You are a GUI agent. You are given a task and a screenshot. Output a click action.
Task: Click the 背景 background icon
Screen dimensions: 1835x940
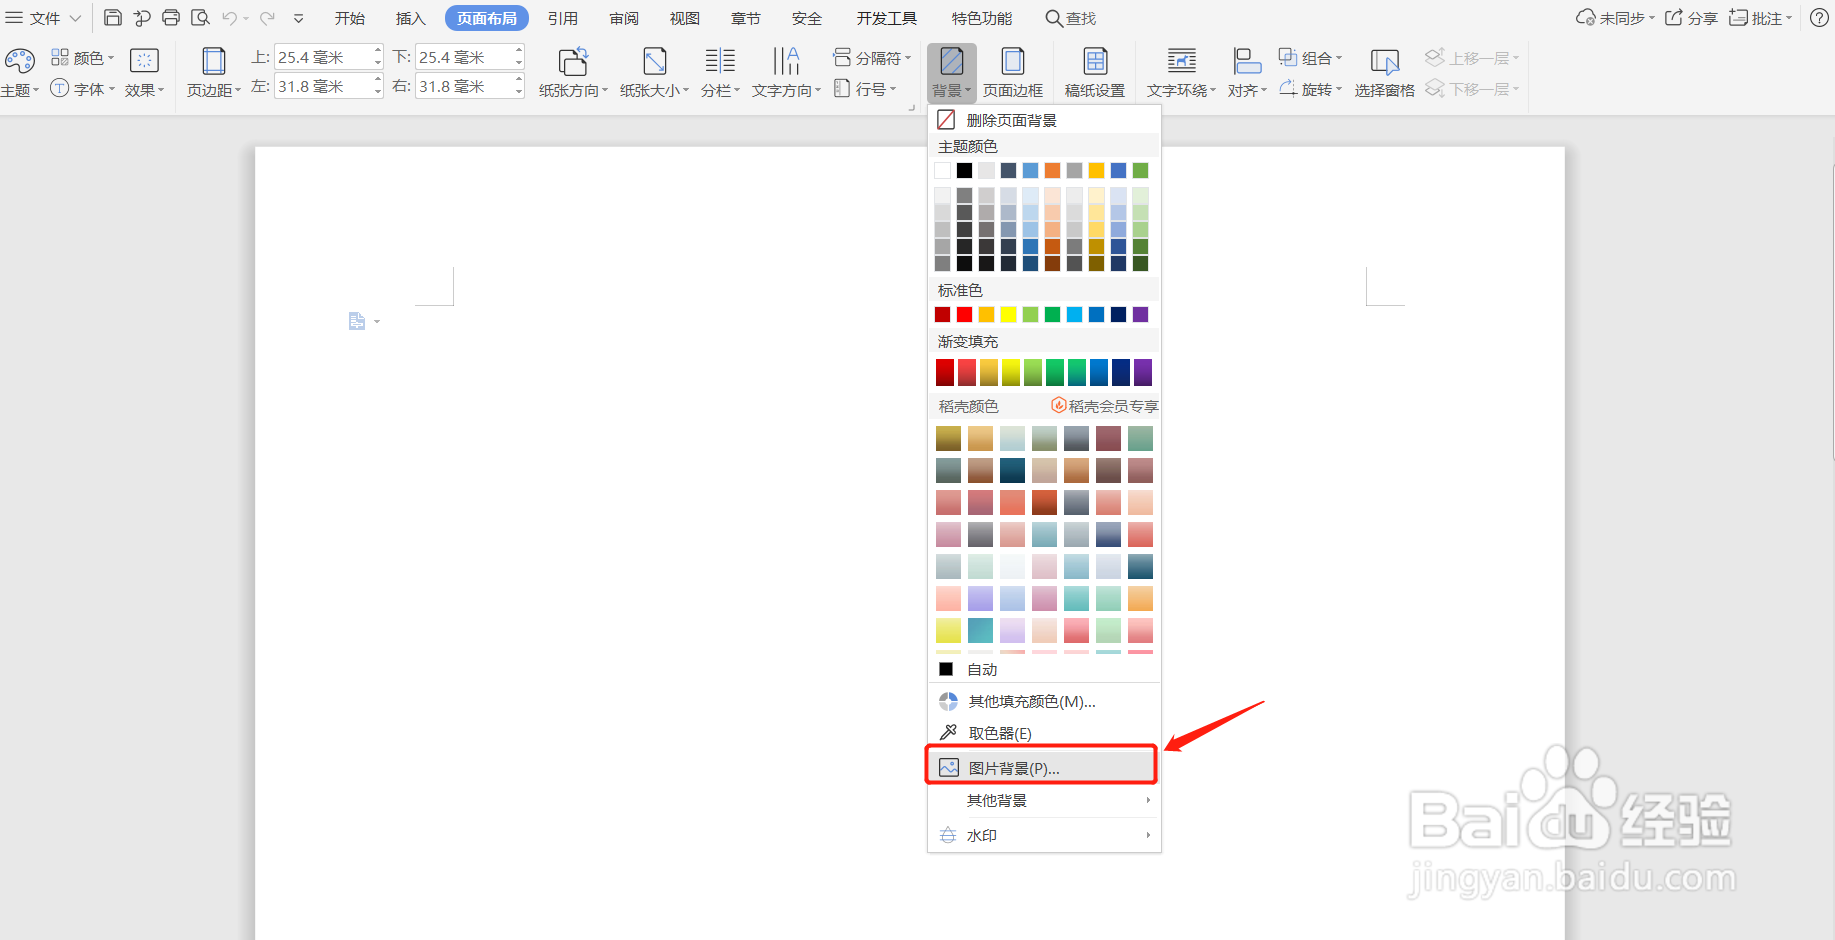click(952, 61)
